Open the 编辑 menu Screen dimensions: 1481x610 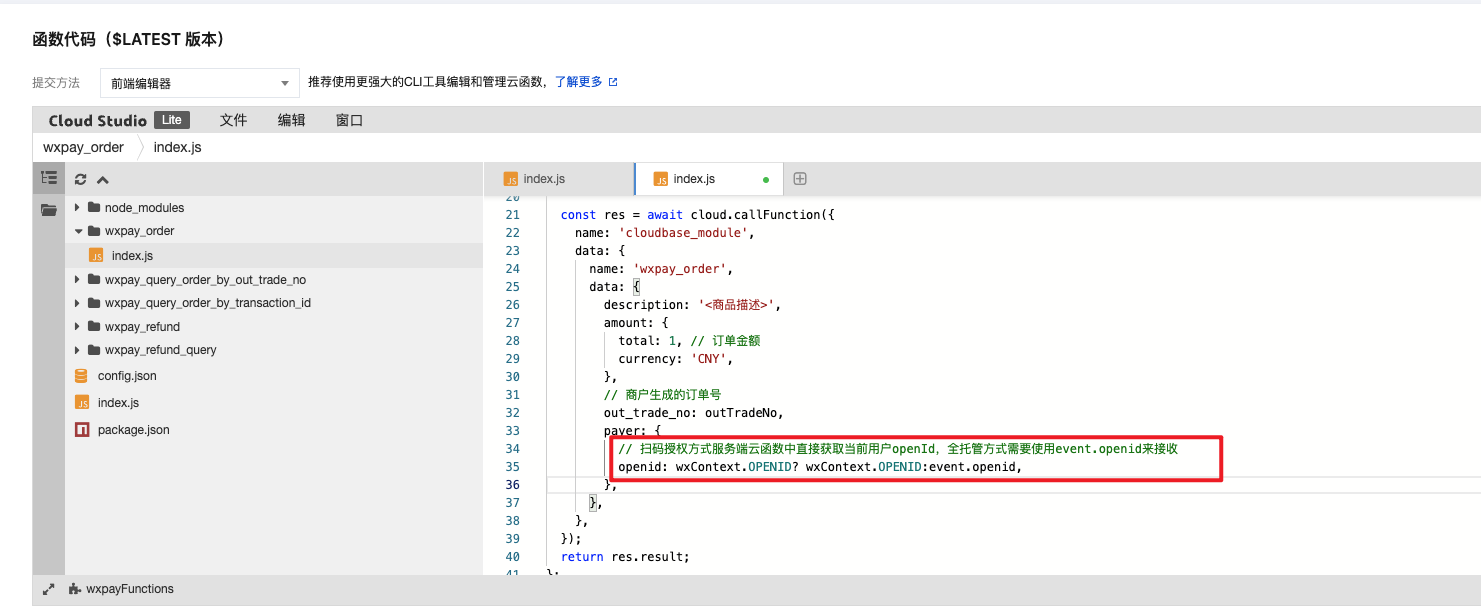(x=291, y=120)
